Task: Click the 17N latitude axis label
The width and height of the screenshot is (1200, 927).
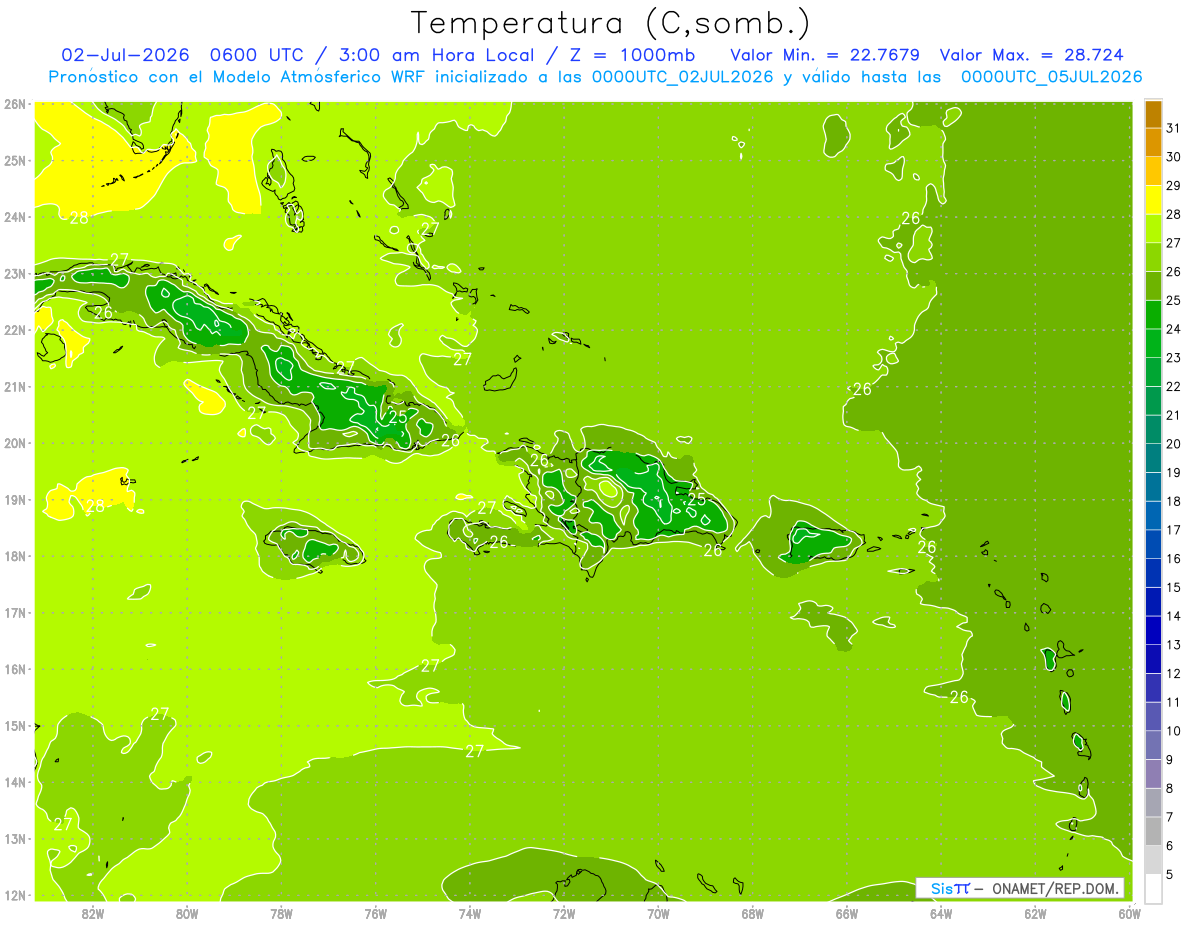Action: 15,613
